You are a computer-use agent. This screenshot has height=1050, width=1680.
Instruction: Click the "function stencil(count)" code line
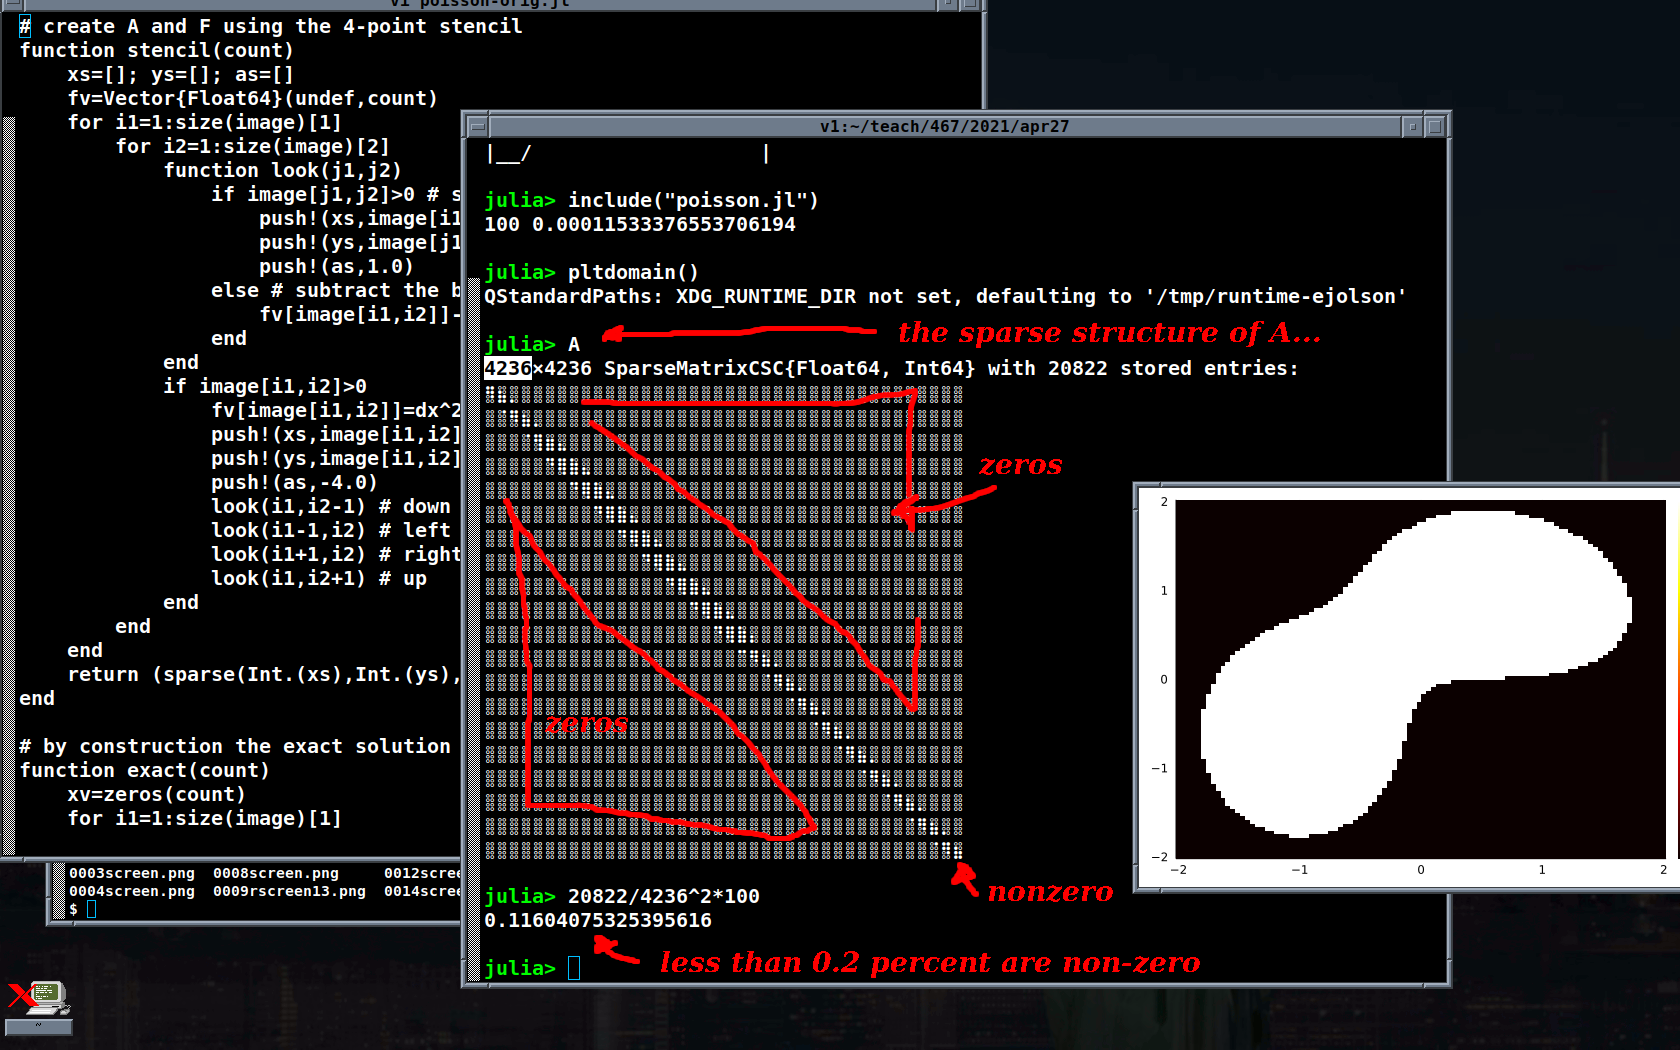point(157,51)
